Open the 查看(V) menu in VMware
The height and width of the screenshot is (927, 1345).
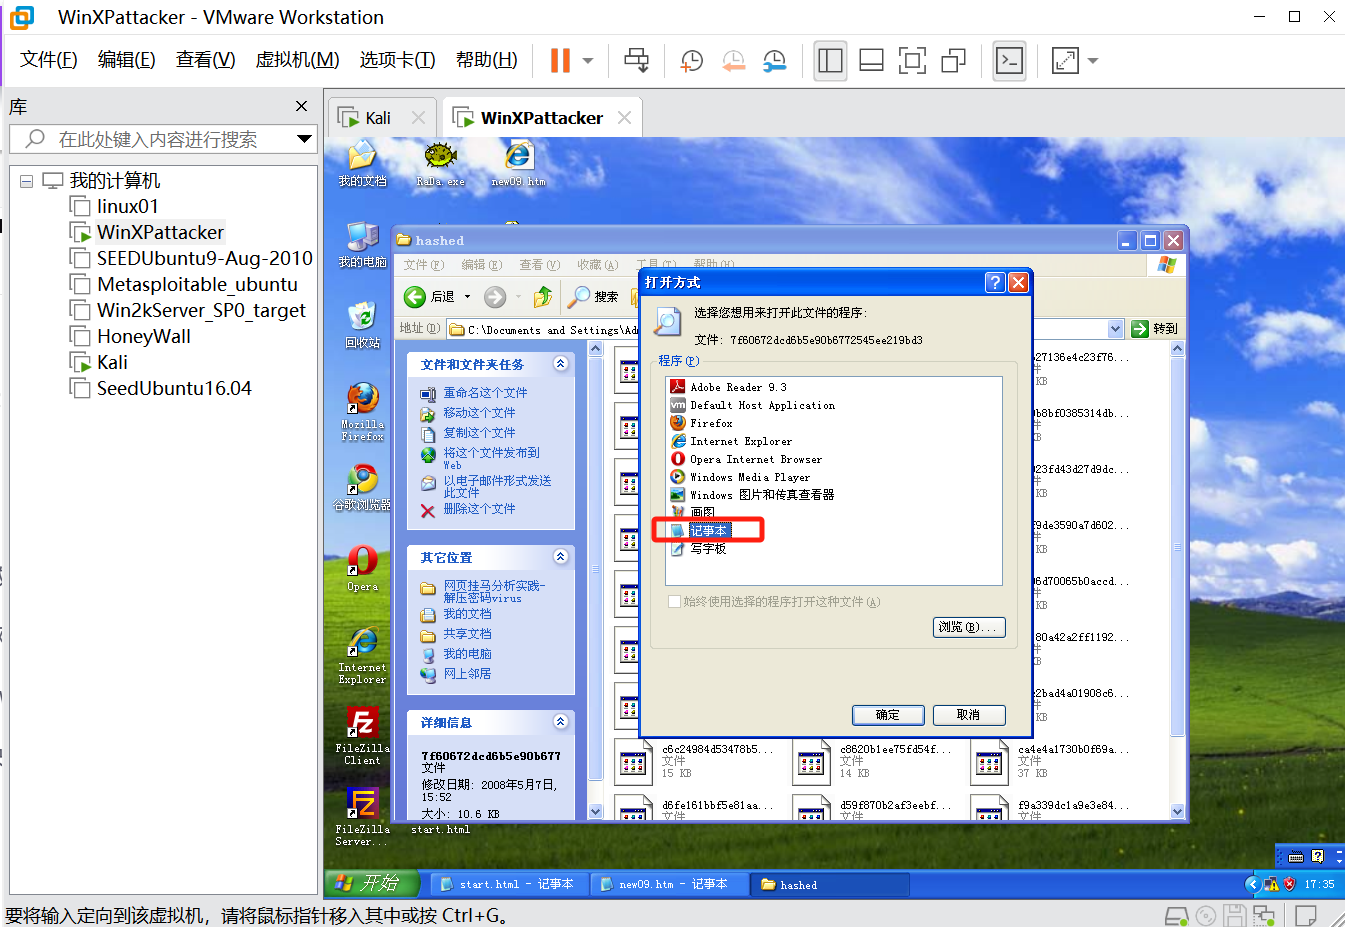point(206,60)
